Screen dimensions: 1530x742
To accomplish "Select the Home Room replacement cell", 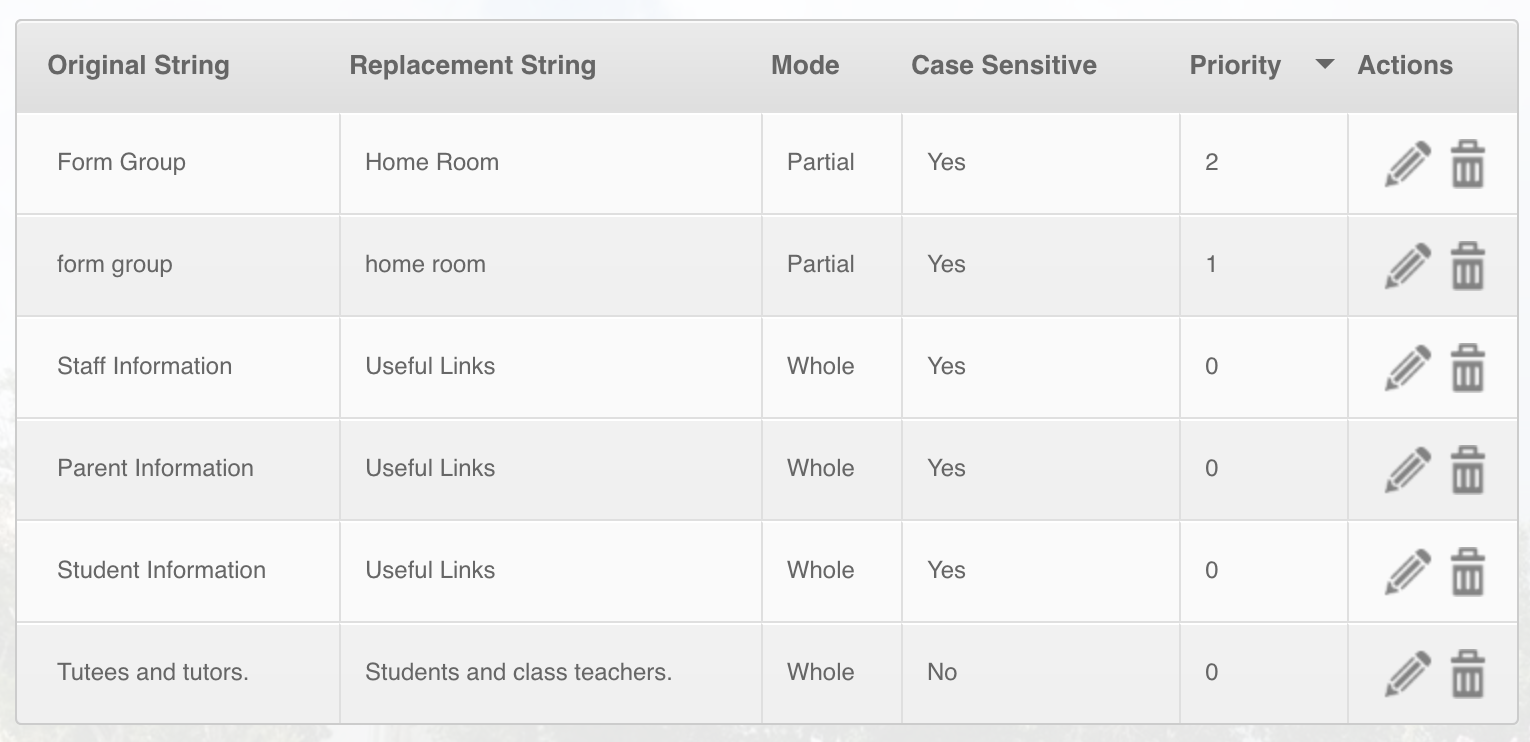I will click(551, 163).
